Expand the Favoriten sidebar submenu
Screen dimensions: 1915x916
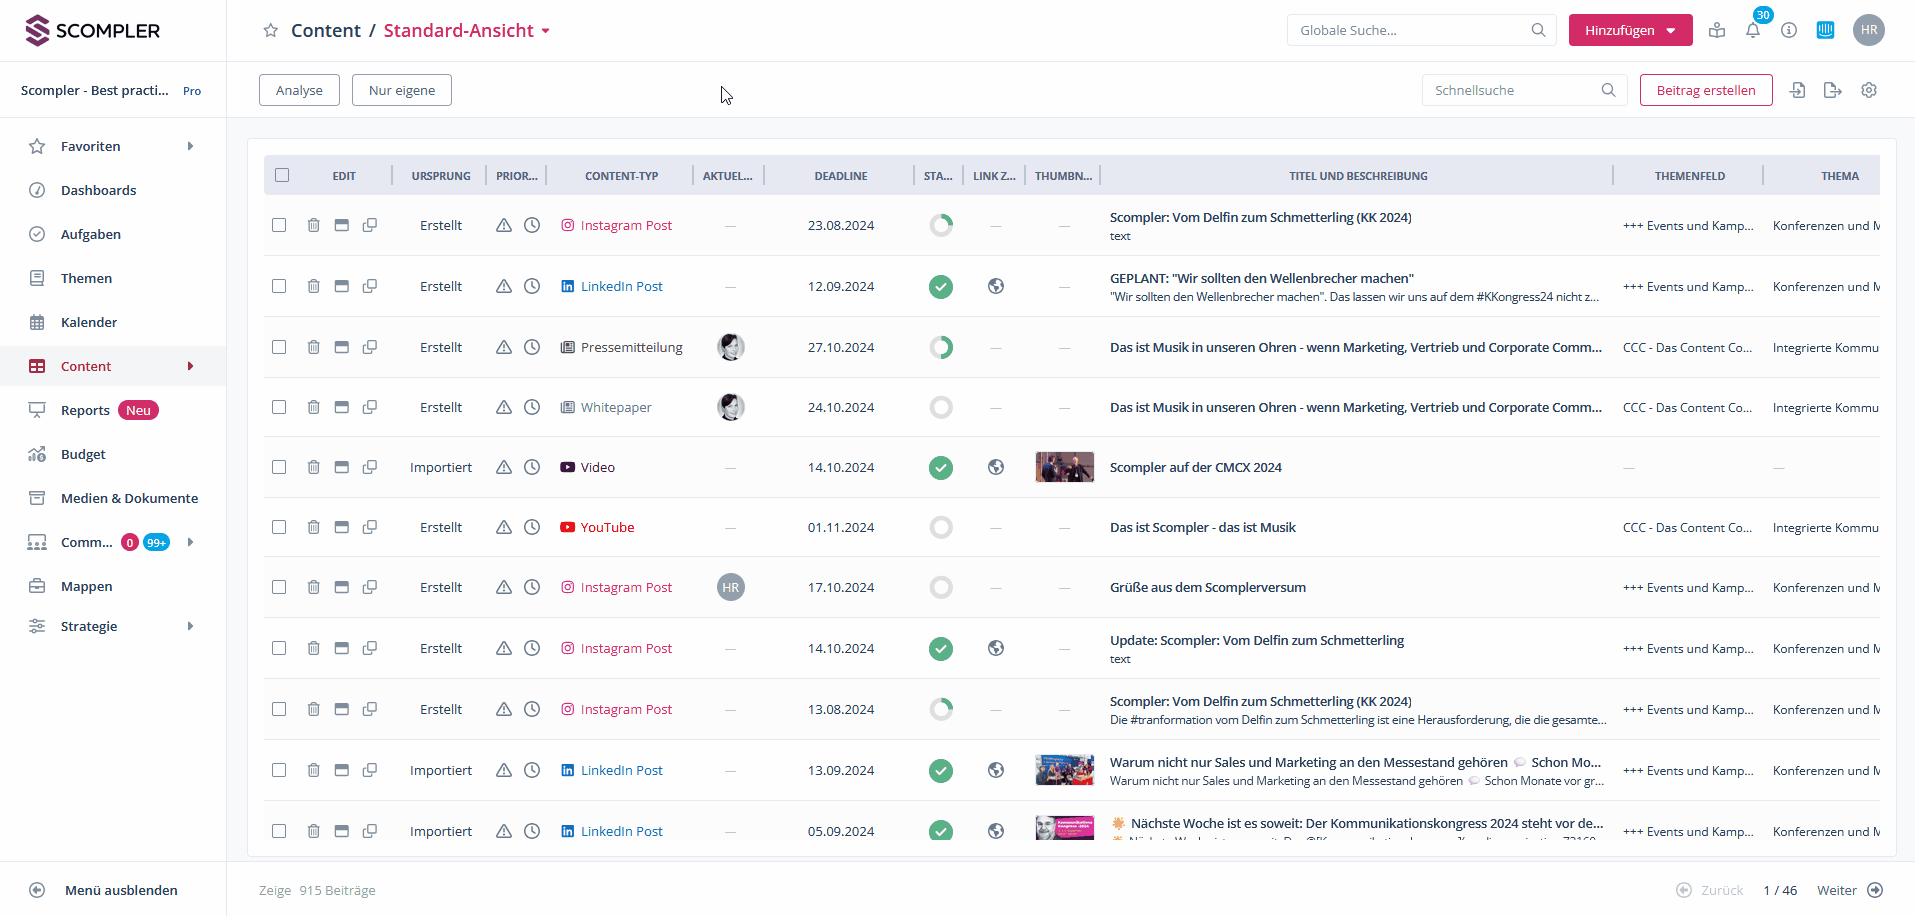point(190,146)
